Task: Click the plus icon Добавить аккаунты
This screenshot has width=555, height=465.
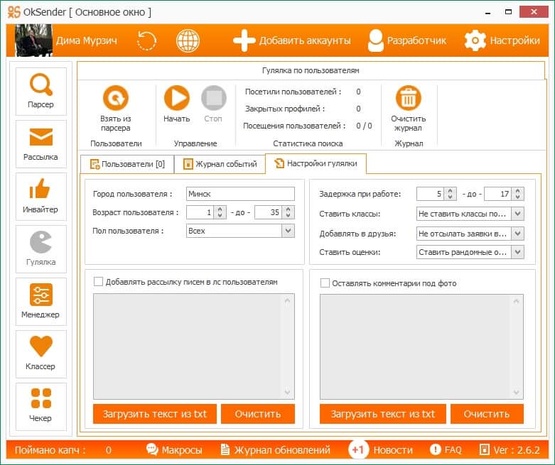Action: (x=244, y=41)
